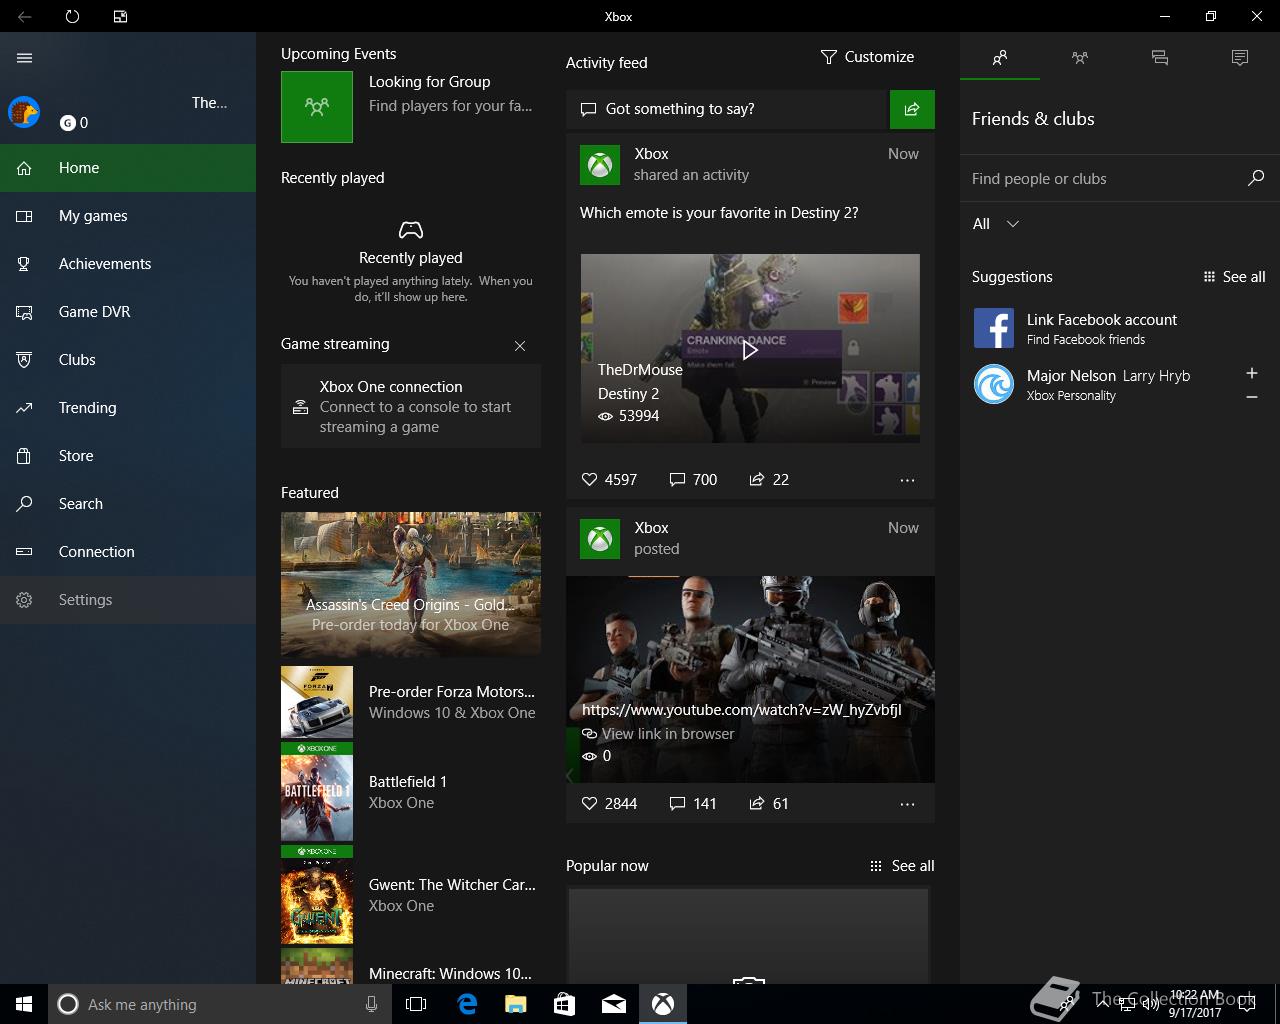Add Major Nelson as friend with plus

click(1251, 373)
